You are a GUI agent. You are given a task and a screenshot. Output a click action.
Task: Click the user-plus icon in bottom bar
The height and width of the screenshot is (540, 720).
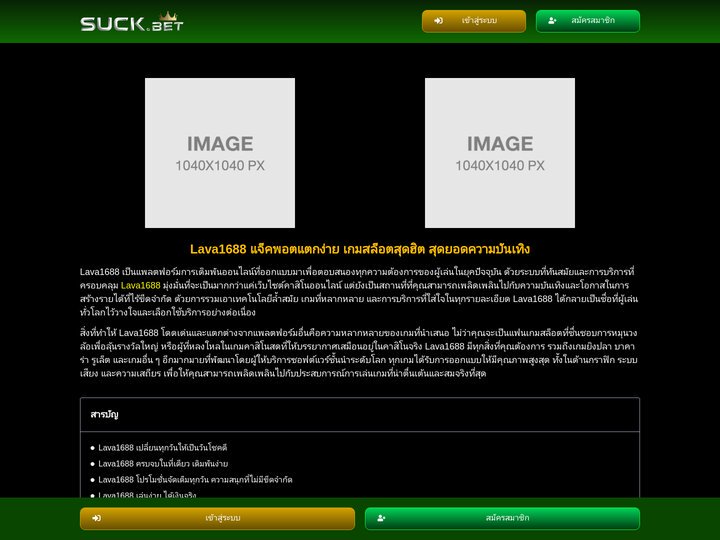point(381,518)
